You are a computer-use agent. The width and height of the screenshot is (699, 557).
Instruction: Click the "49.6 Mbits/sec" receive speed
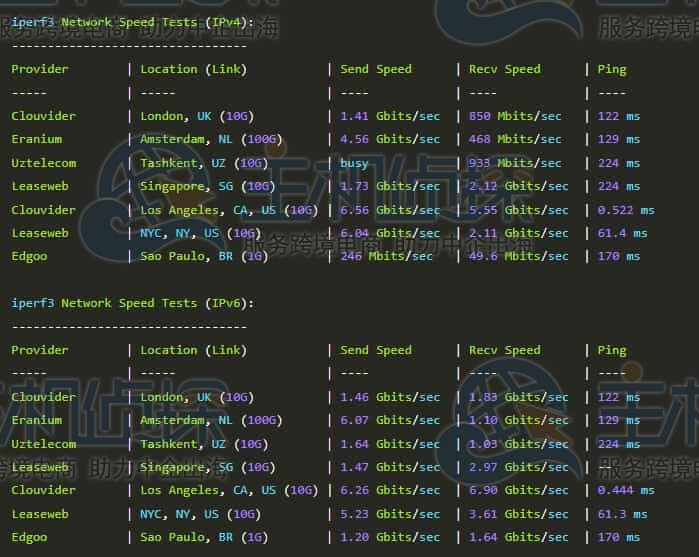click(518, 256)
